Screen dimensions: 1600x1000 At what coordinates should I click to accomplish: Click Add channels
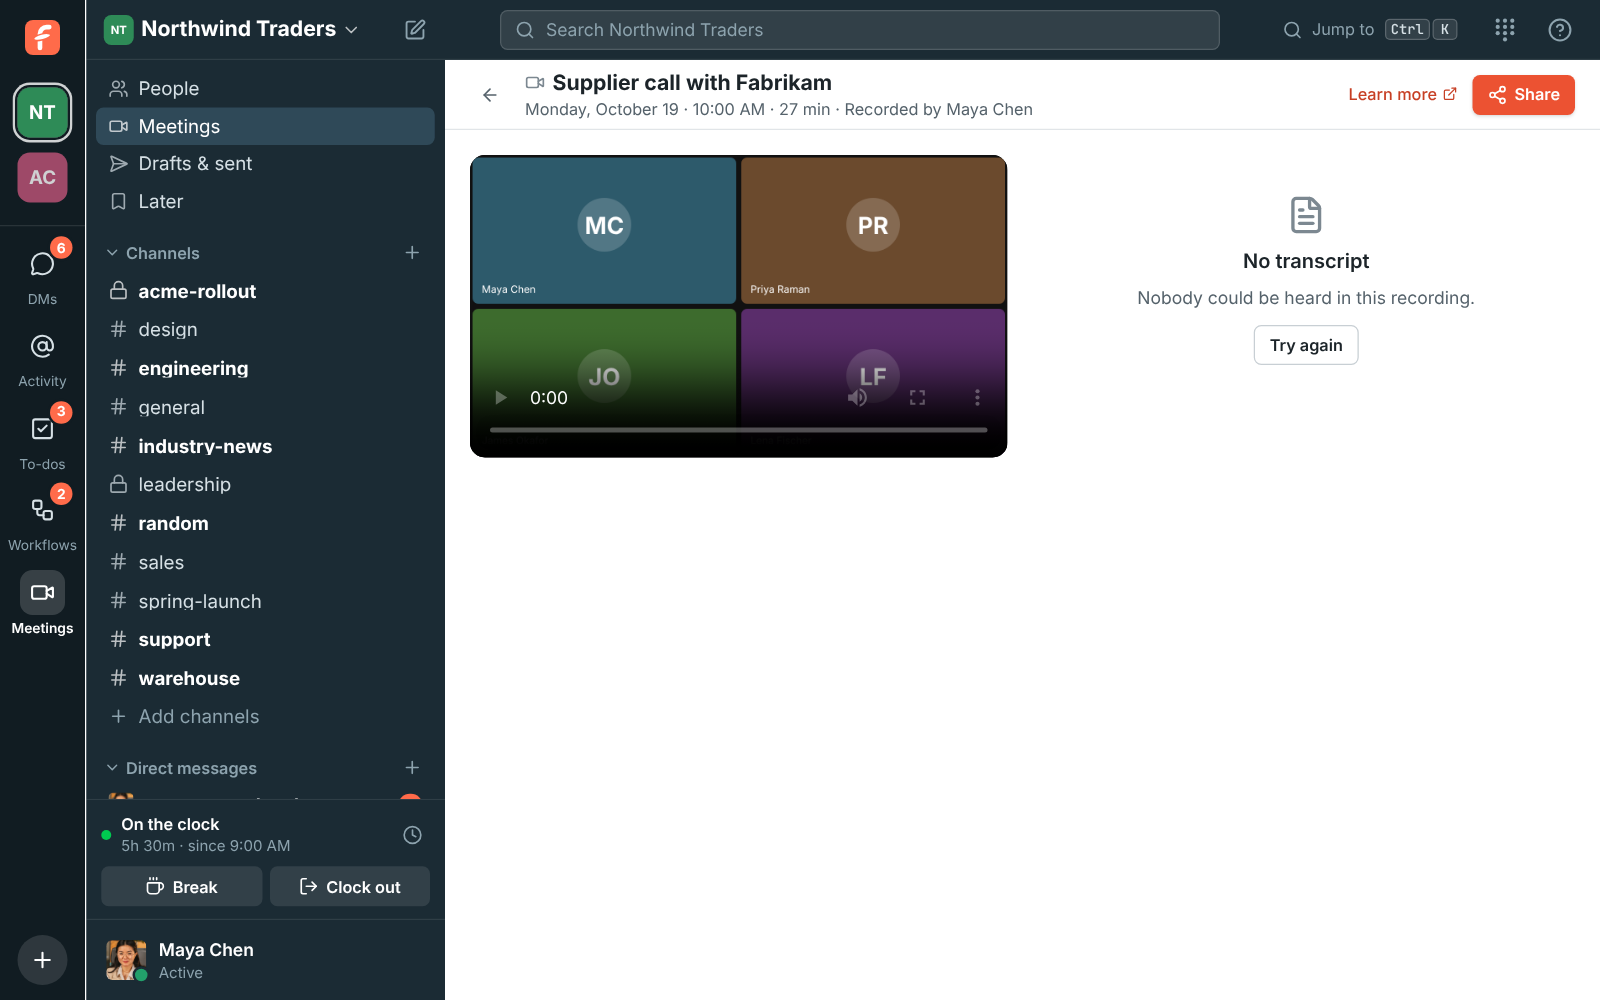(x=265, y=716)
